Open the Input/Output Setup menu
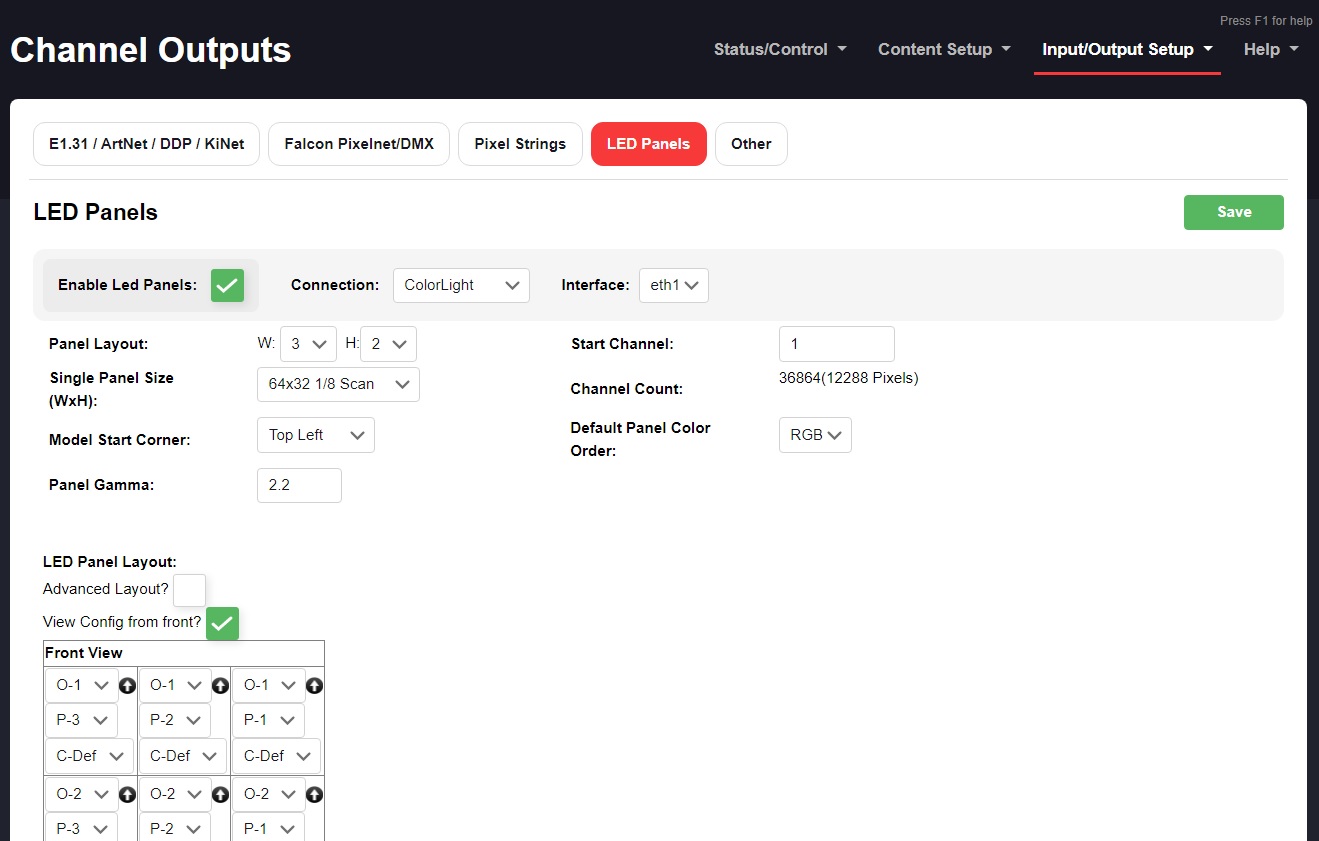 click(x=1127, y=49)
